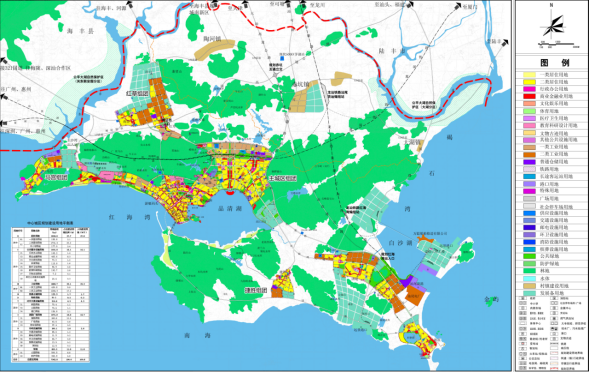Click the scale bar below the compass
Image resolution: width=589 pixels, height=372 pixels.
tap(560, 45)
